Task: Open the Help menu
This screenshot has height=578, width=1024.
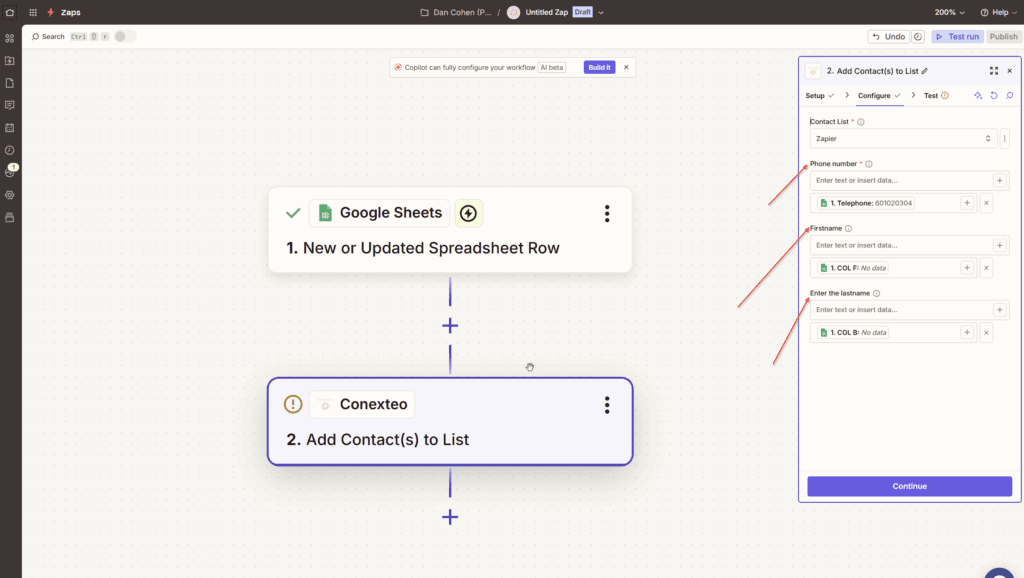Action: click(x=1000, y=12)
